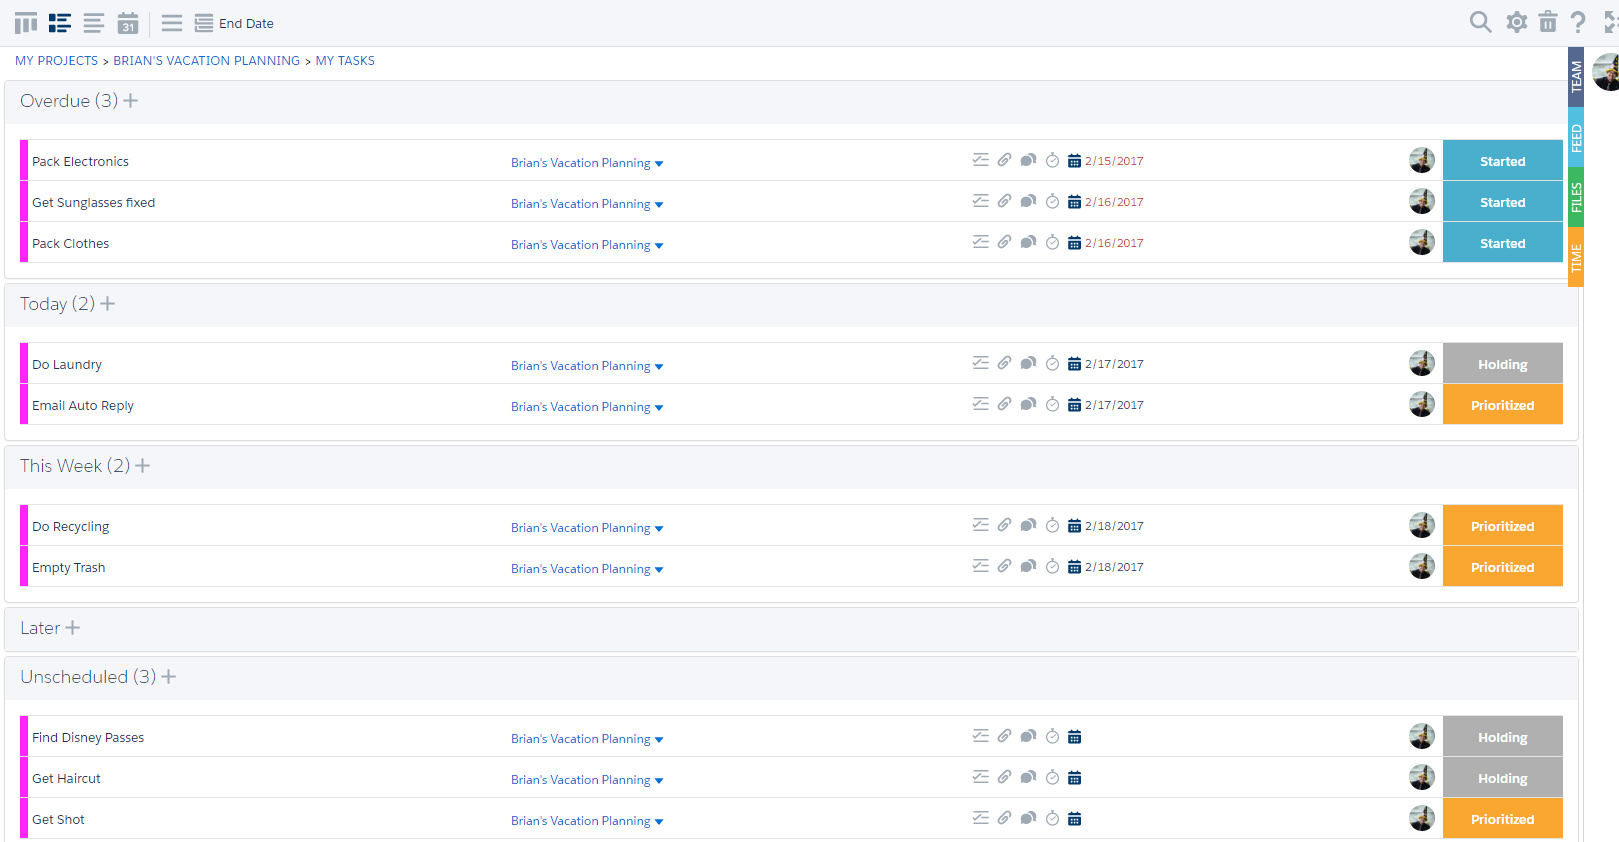This screenshot has height=842, width=1619.
Task: Collapse the Unscheduled (3) section header
Action: pos(88,677)
